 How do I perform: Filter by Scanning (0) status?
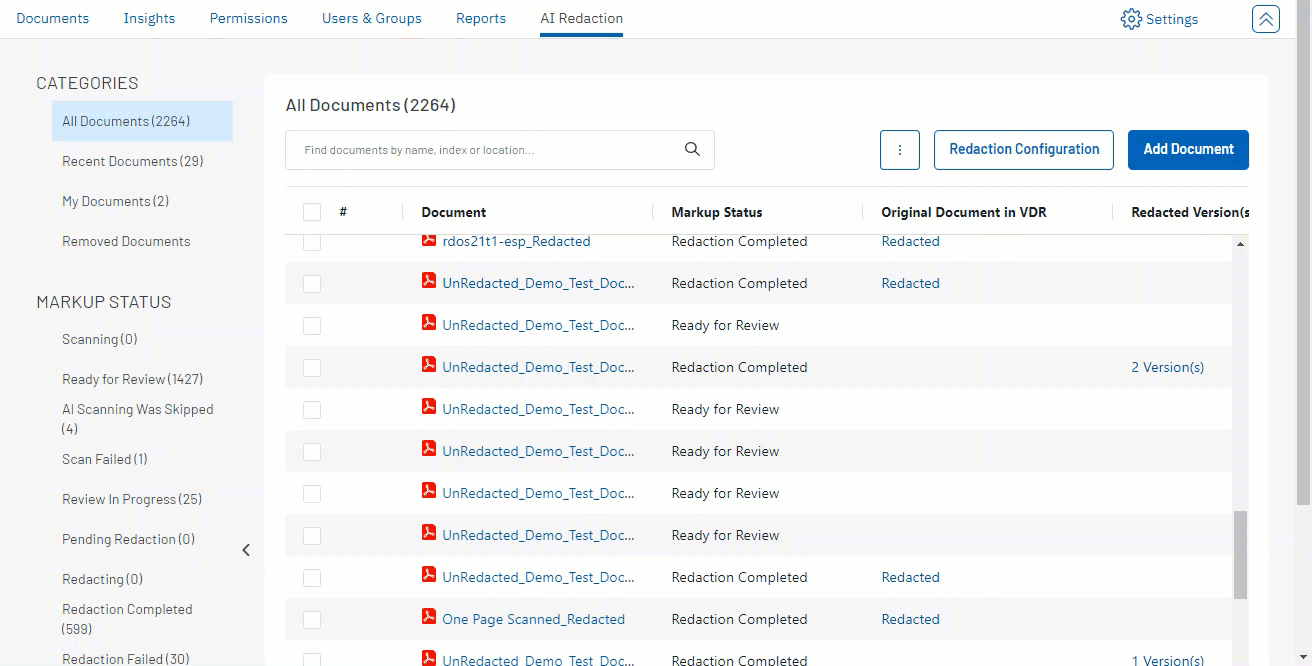pyautogui.click(x=100, y=339)
